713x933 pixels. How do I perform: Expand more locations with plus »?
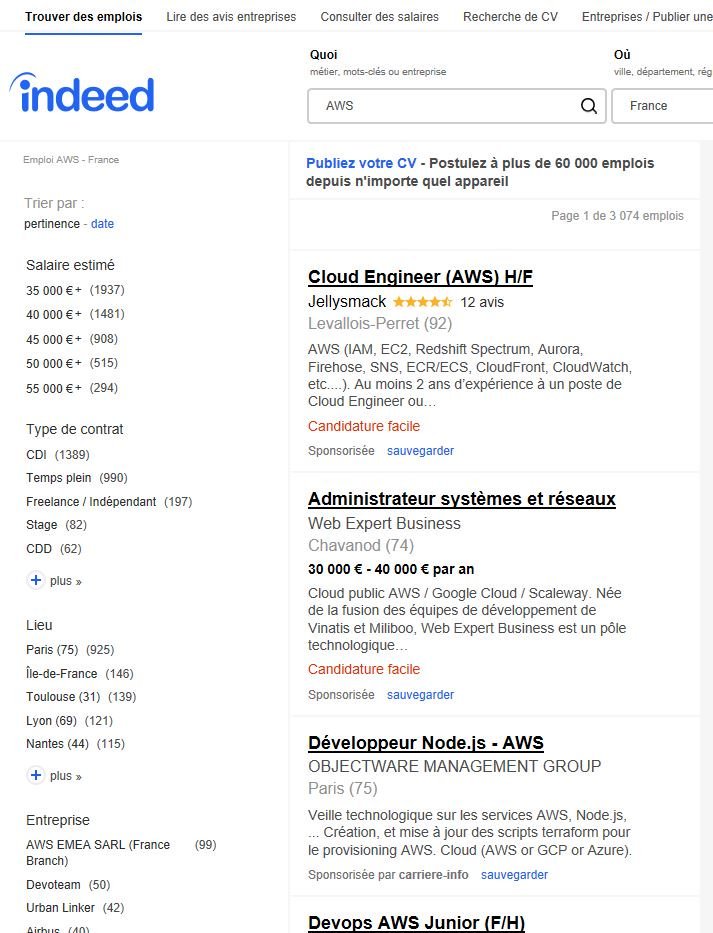(x=65, y=776)
